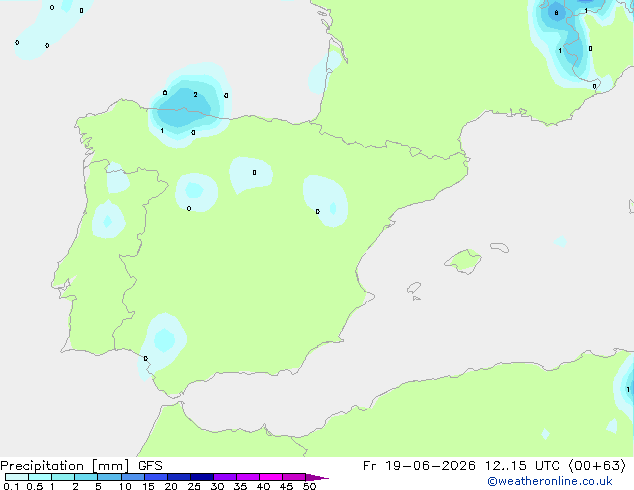The width and height of the screenshot is (634, 490).
Task: Pick the 25–30 mm dark navy legend swatch
Action: [202, 477]
